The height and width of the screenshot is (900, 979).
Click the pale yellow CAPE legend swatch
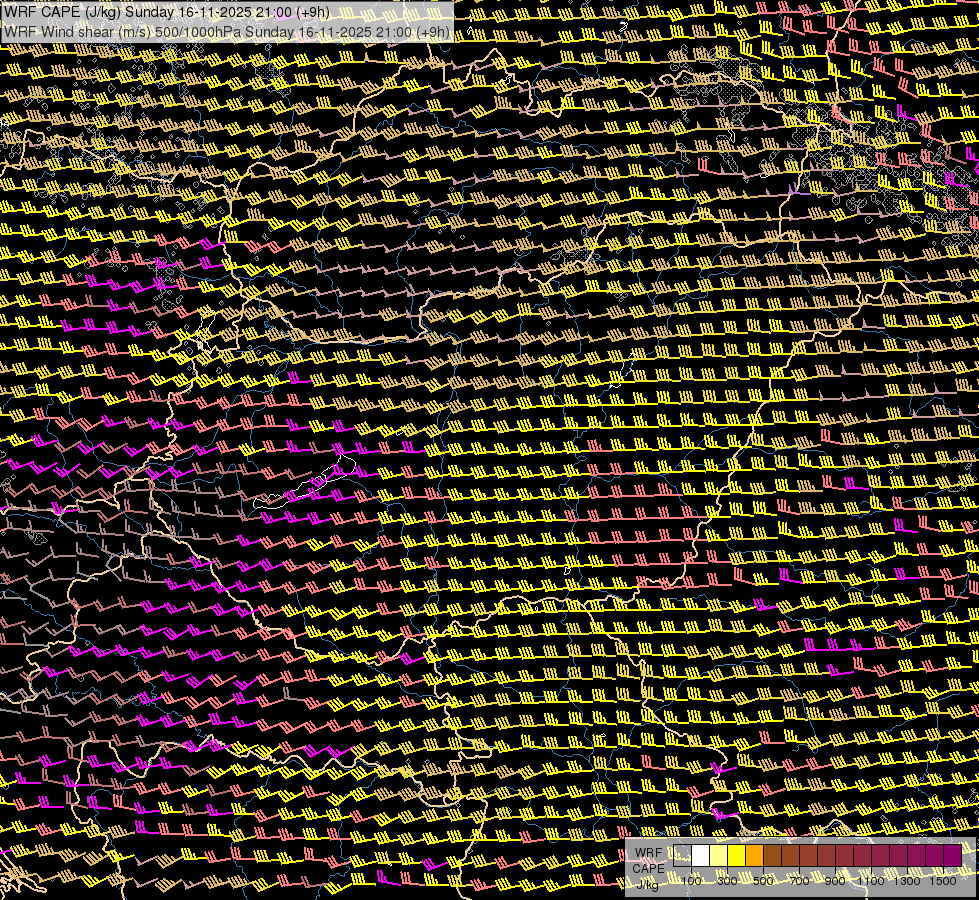(719, 856)
